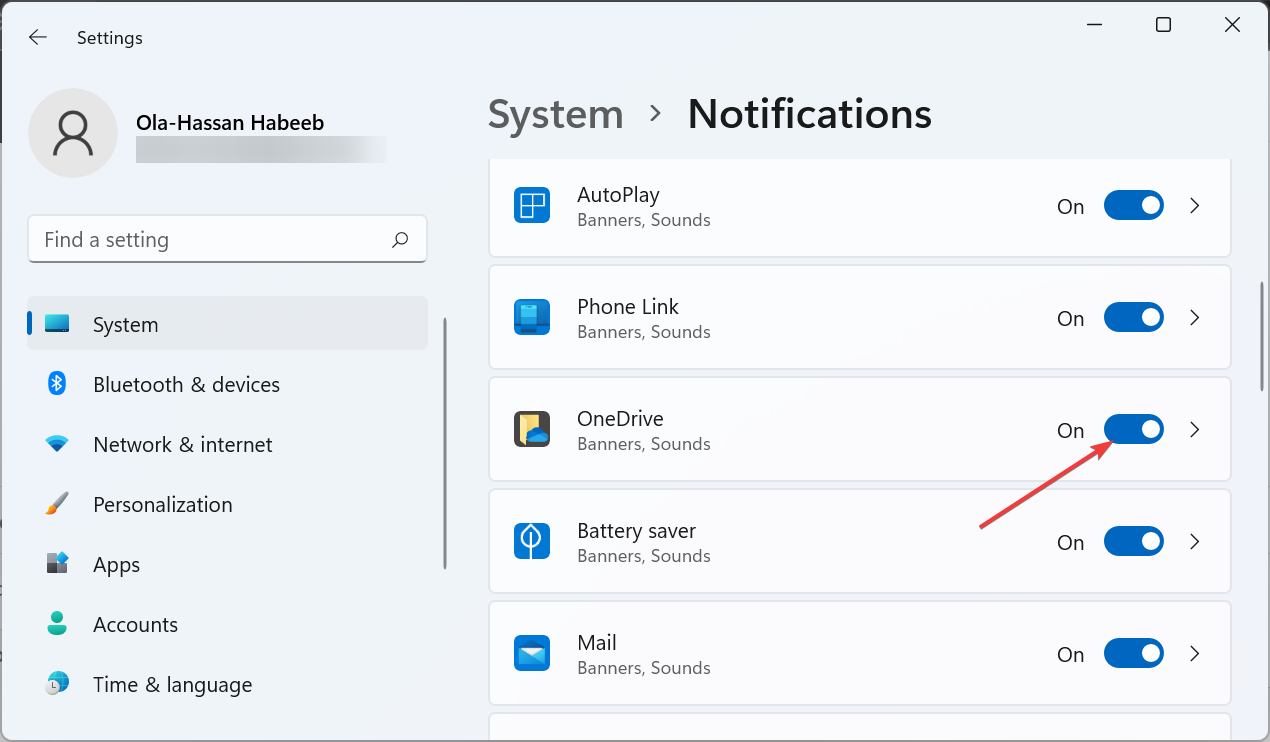Click Banners, Sounds text under OneDrive
The image size is (1270, 742).
tap(644, 444)
